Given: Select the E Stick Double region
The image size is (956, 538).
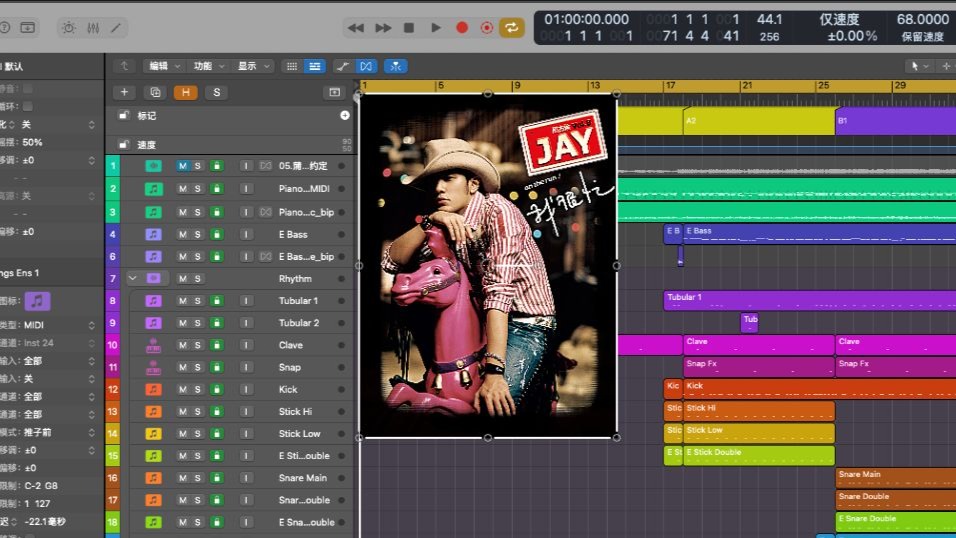Looking at the screenshot, I should point(759,456).
